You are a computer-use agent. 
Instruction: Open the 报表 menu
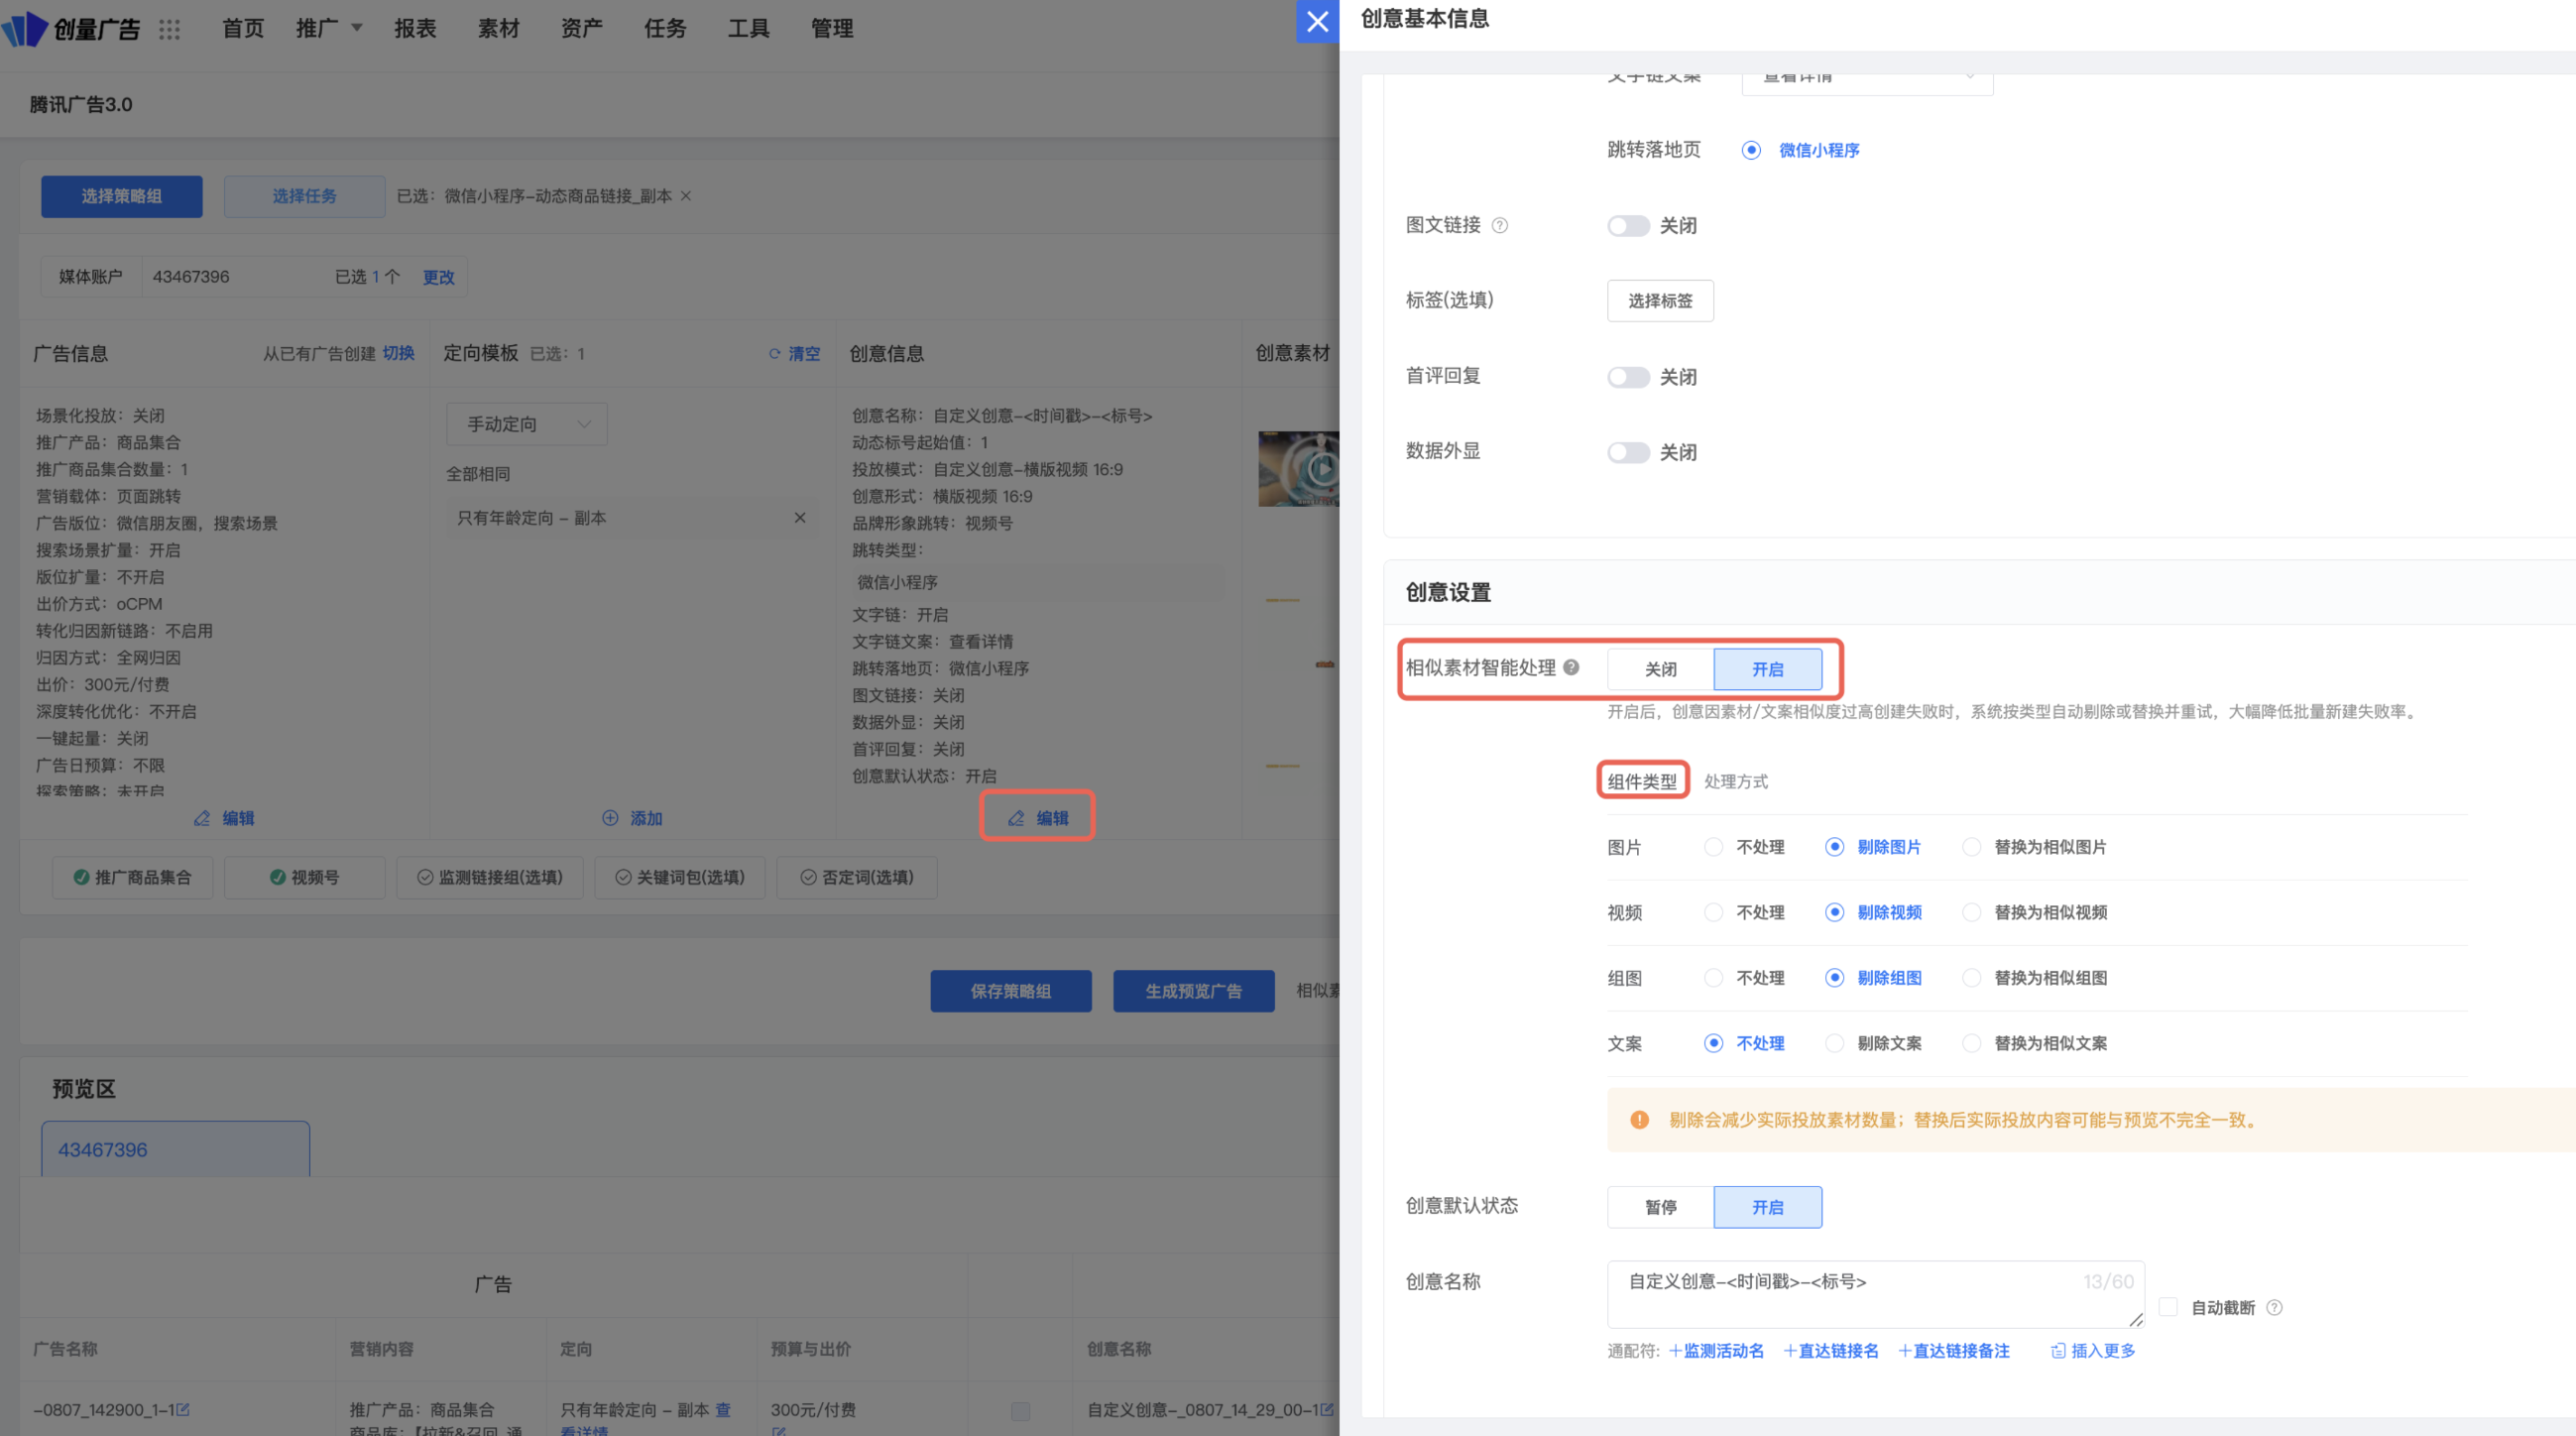pos(415,28)
